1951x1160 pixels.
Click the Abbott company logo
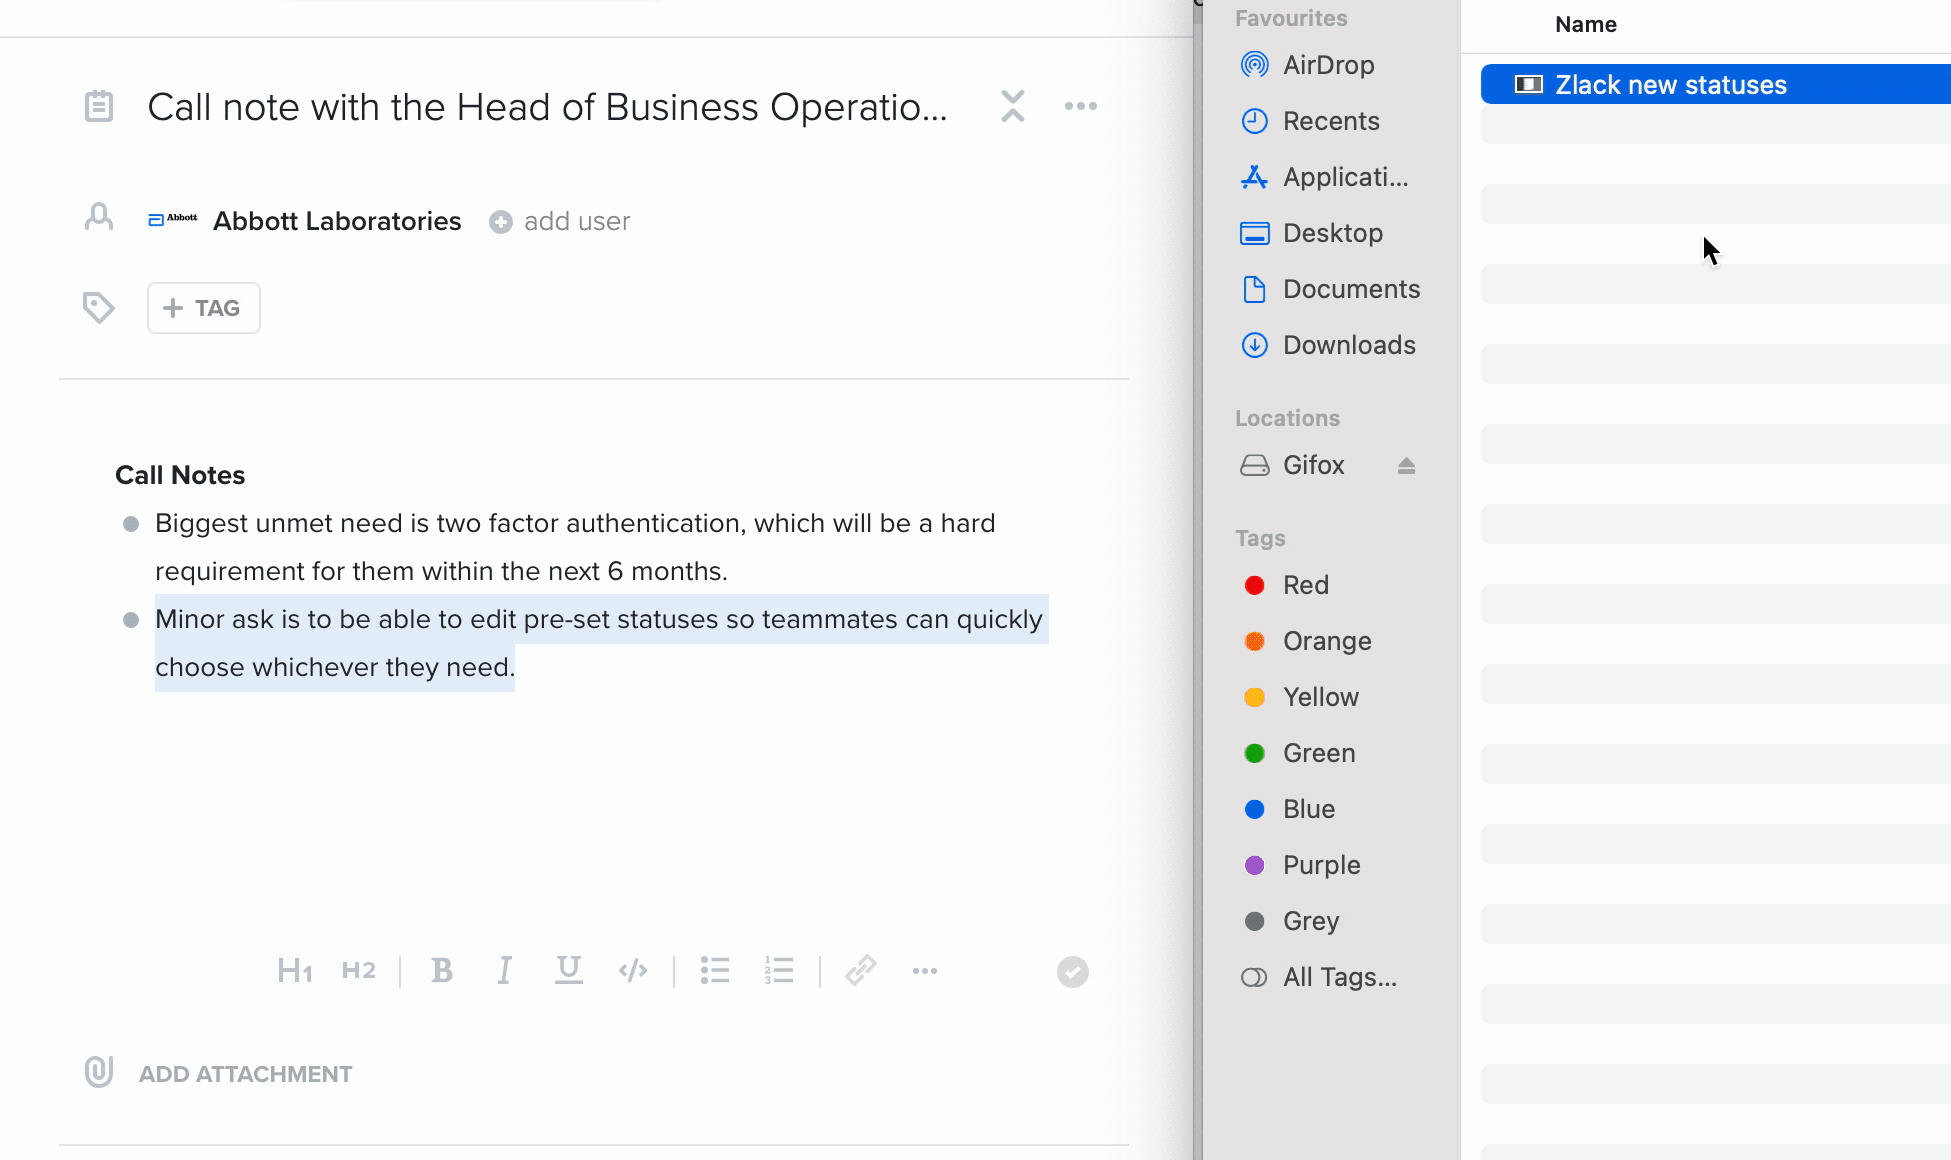(173, 220)
